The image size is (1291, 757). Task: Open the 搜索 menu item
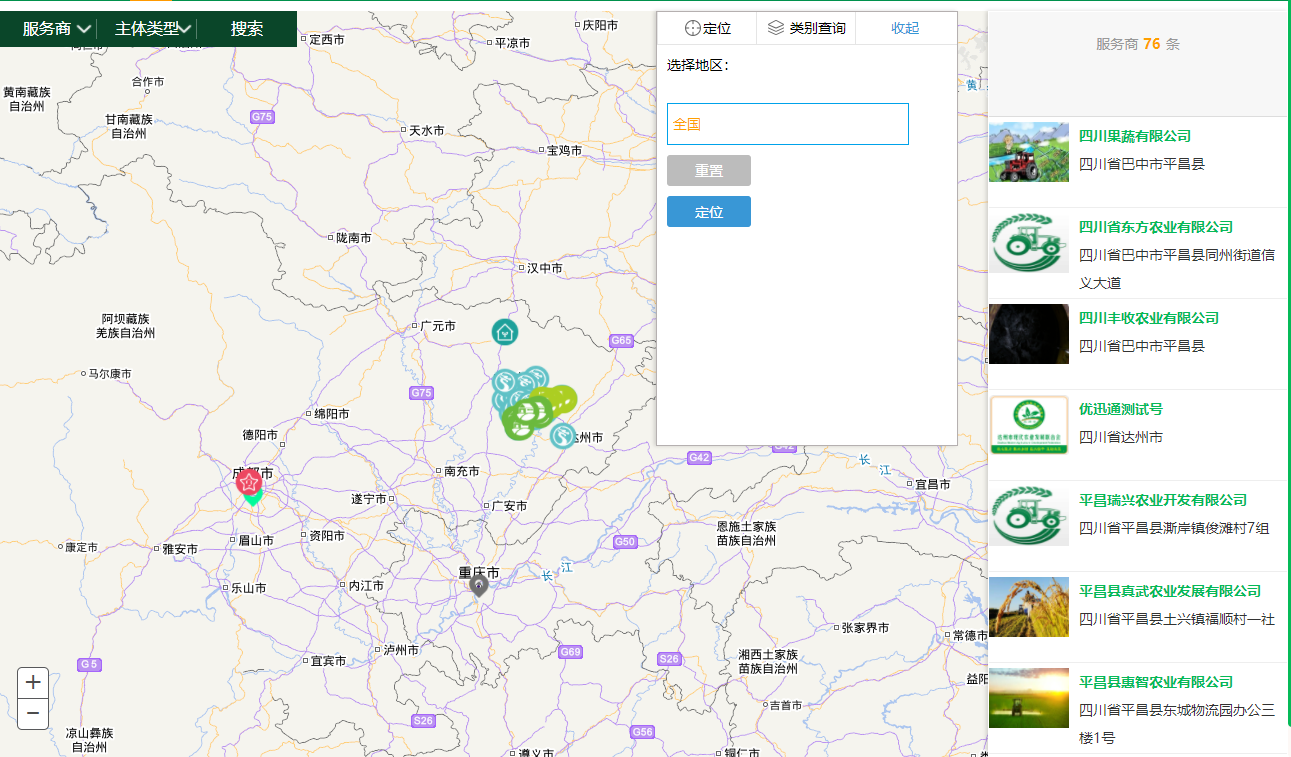[x=247, y=29]
